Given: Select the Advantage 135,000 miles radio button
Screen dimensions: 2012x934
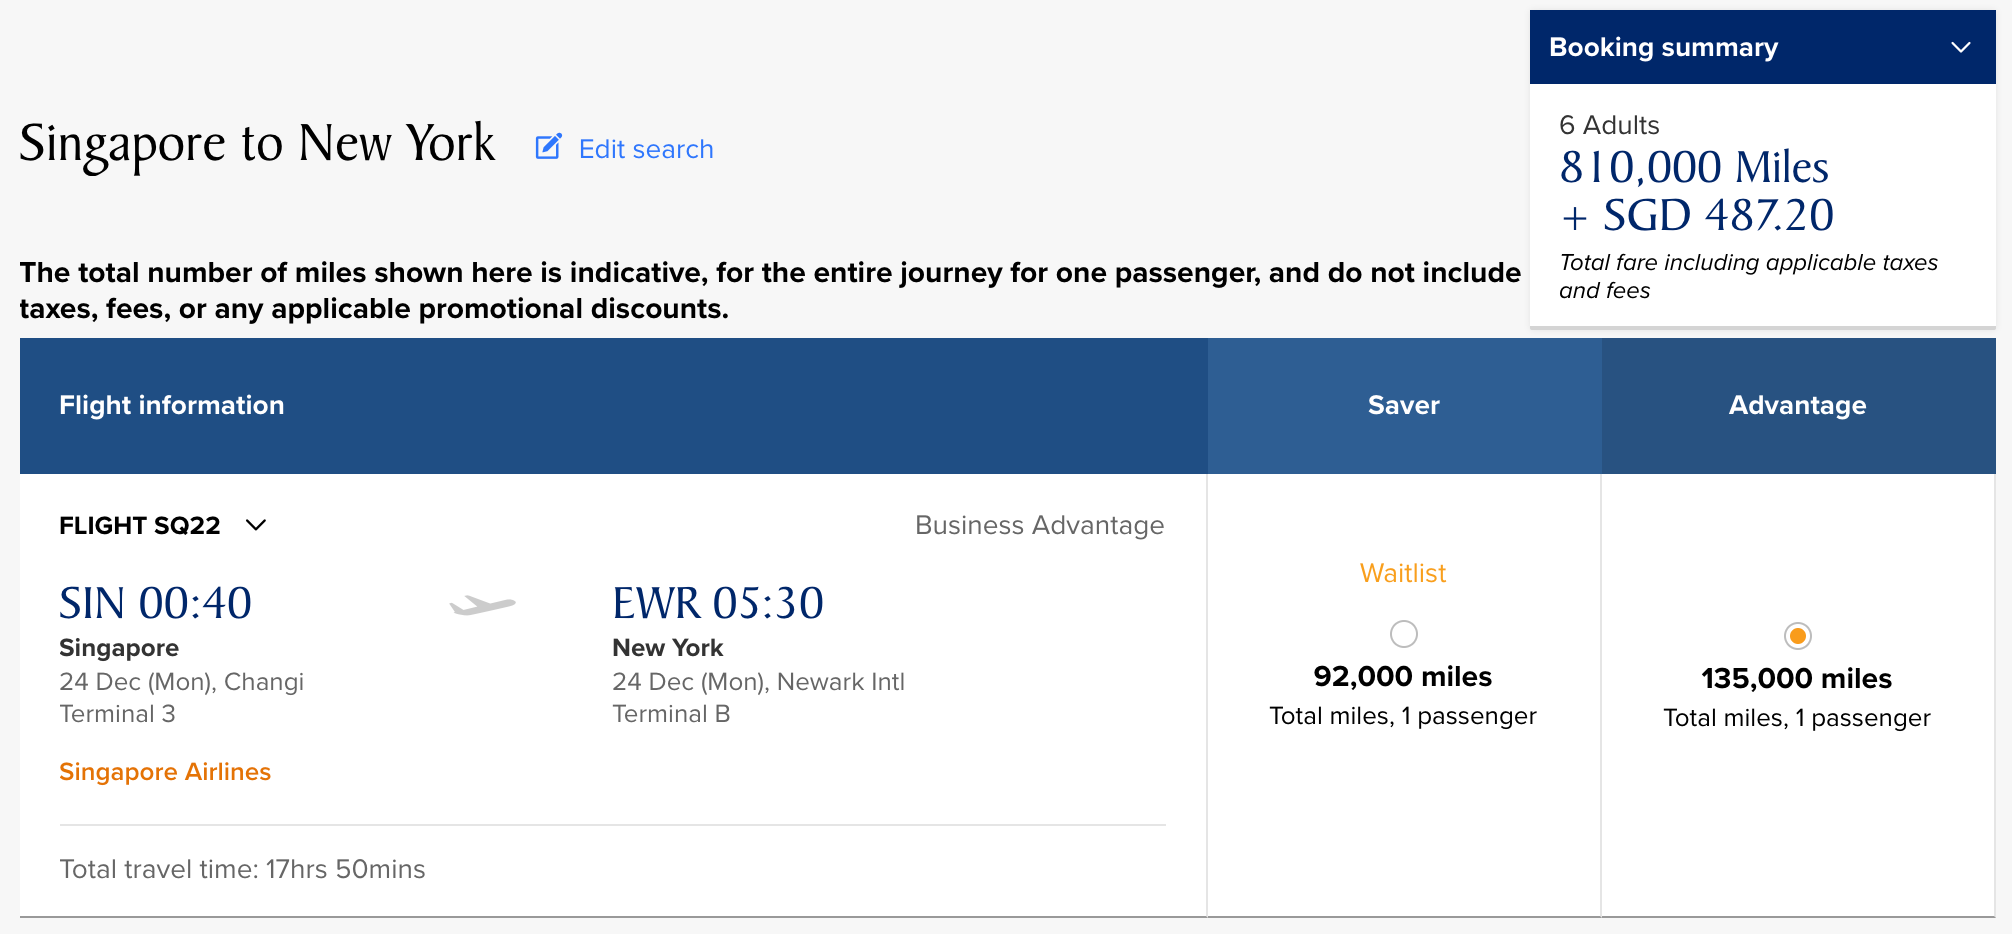Looking at the screenshot, I should tap(1797, 636).
